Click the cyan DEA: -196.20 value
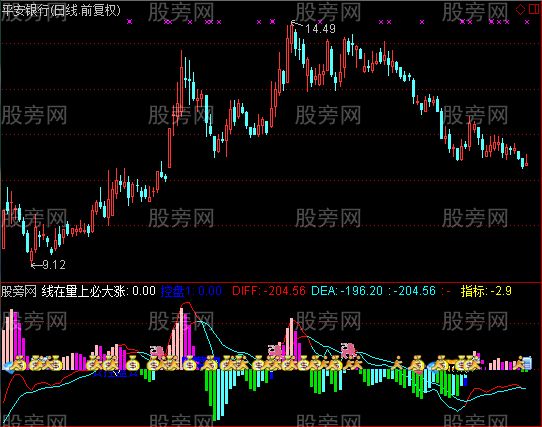The height and width of the screenshot is (427, 542). (x=347, y=291)
